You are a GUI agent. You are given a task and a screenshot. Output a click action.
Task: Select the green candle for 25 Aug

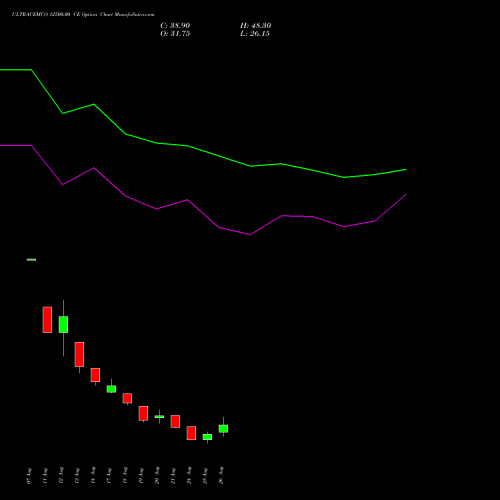(207, 437)
